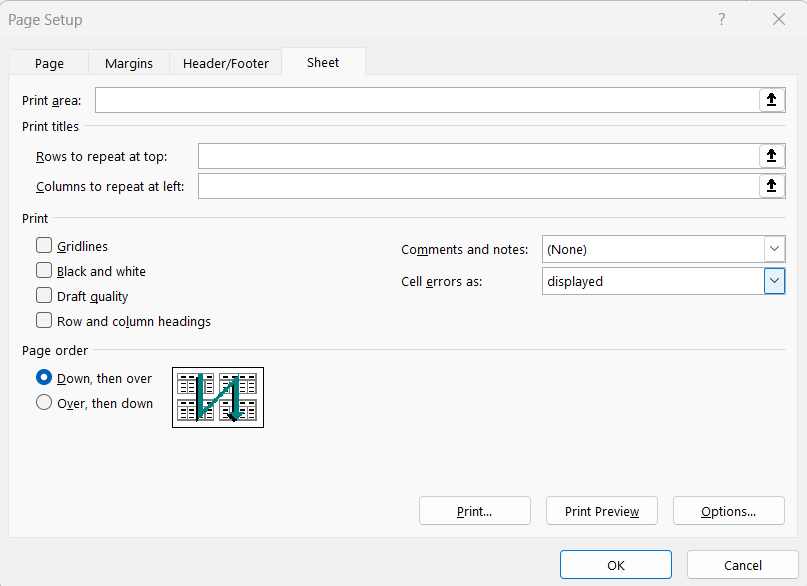This screenshot has height=586, width=807.
Task: Go to the Header/Footer tab
Action: tap(225, 63)
